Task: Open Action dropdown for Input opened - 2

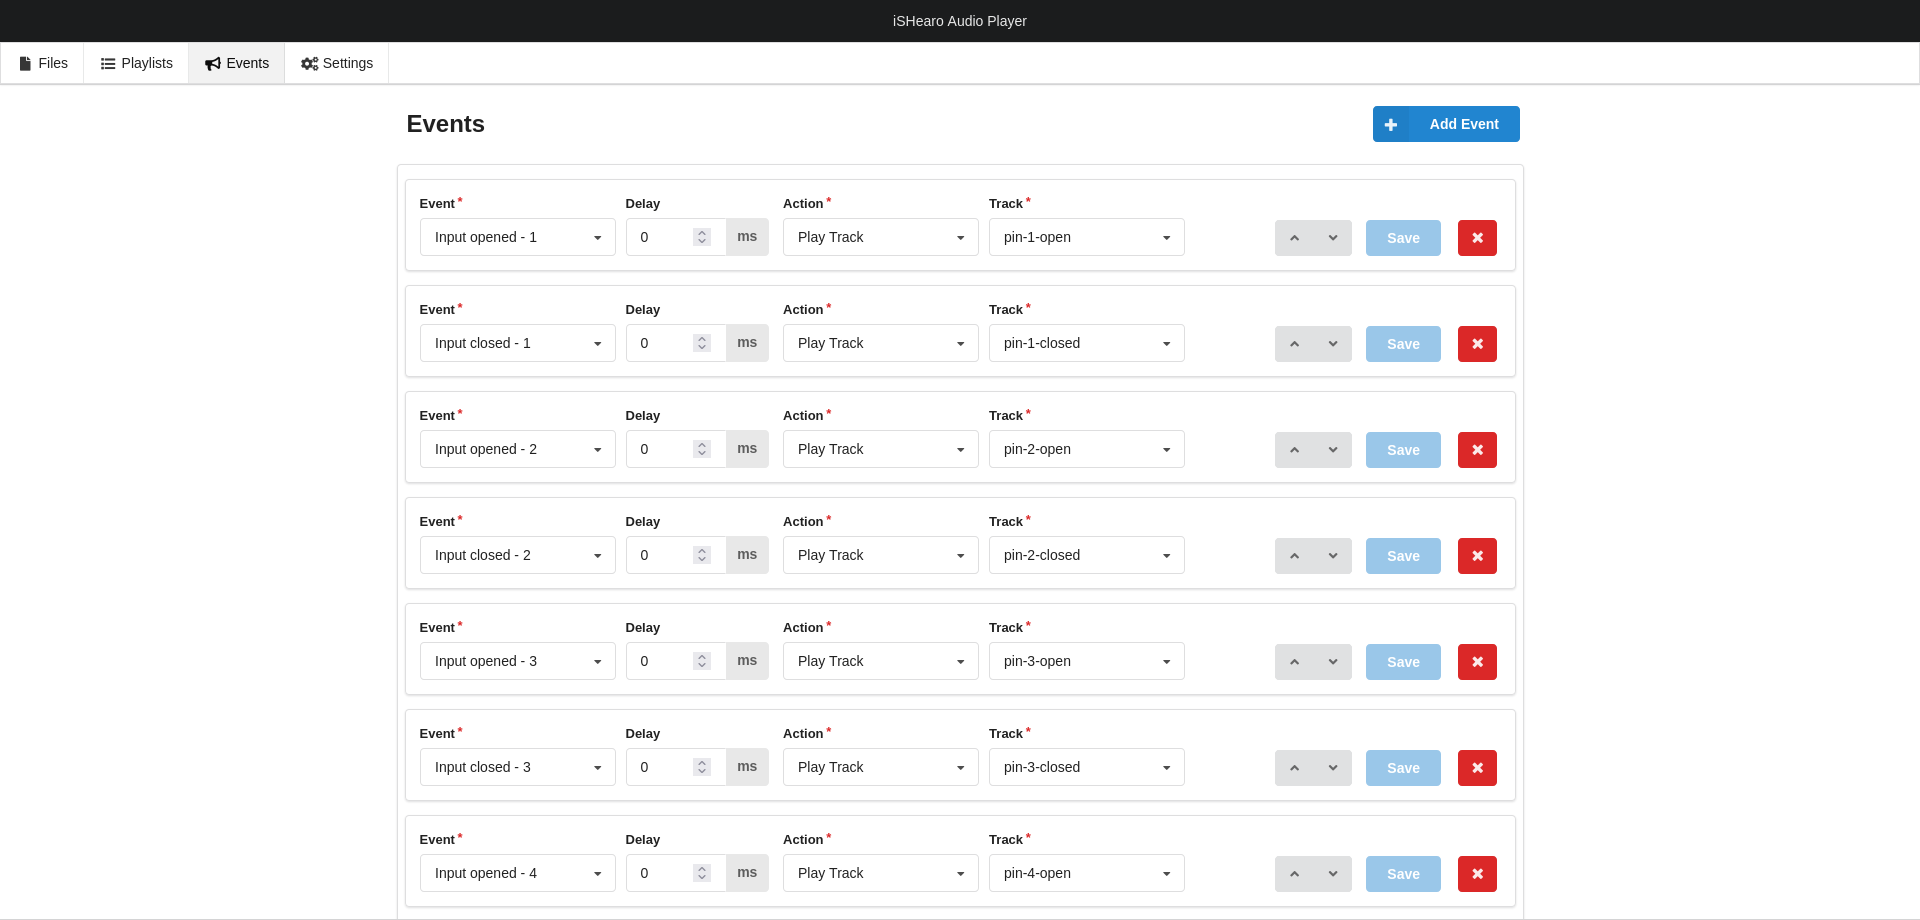Action: pyautogui.click(x=880, y=449)
